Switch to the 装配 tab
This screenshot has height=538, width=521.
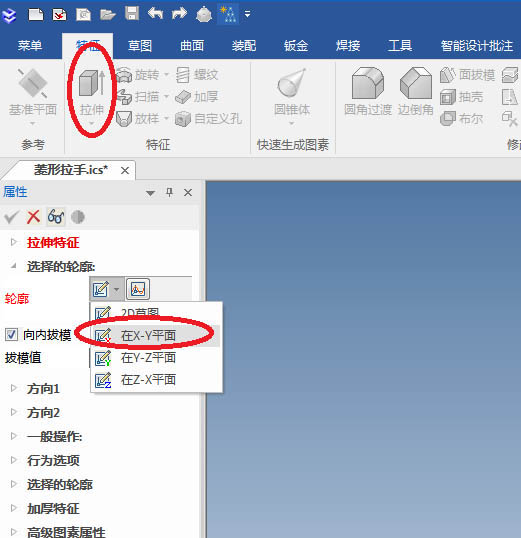point(244,46)
